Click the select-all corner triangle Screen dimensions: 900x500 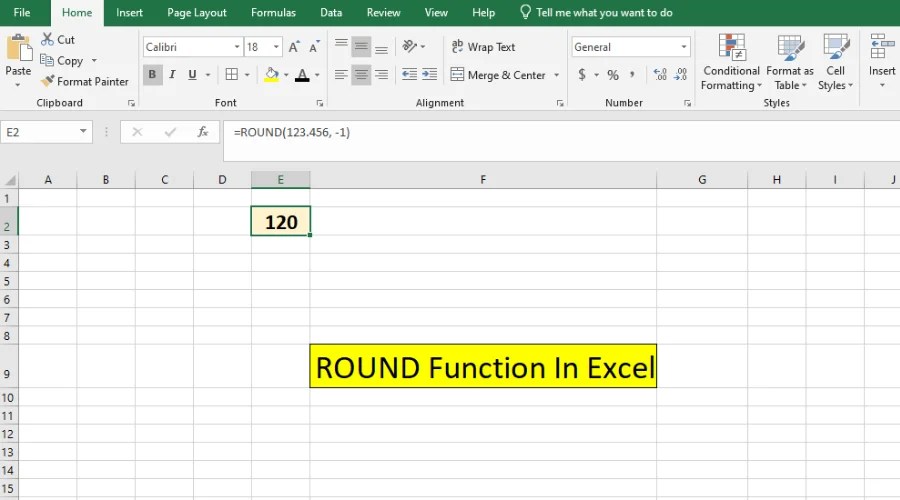[9, 180]
